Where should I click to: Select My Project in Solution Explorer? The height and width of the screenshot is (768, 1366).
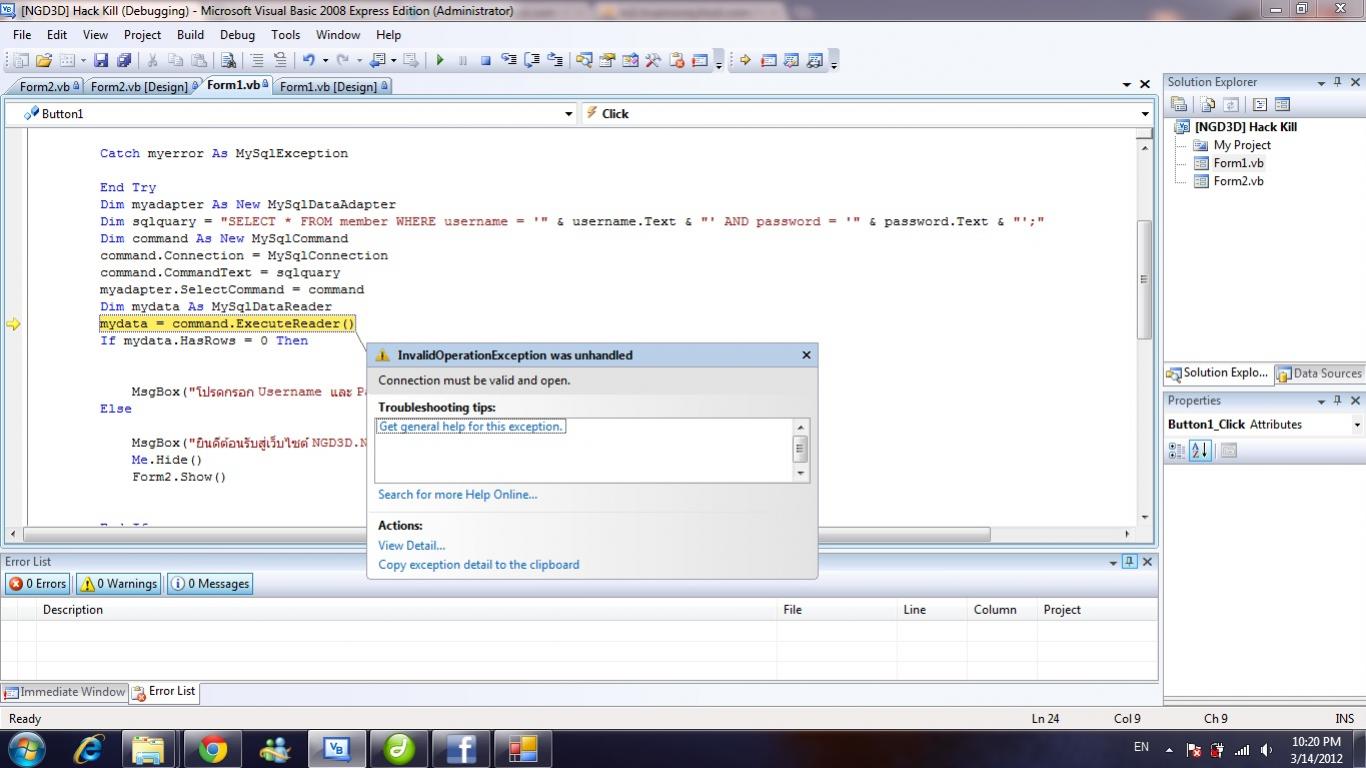point(1242,145)
